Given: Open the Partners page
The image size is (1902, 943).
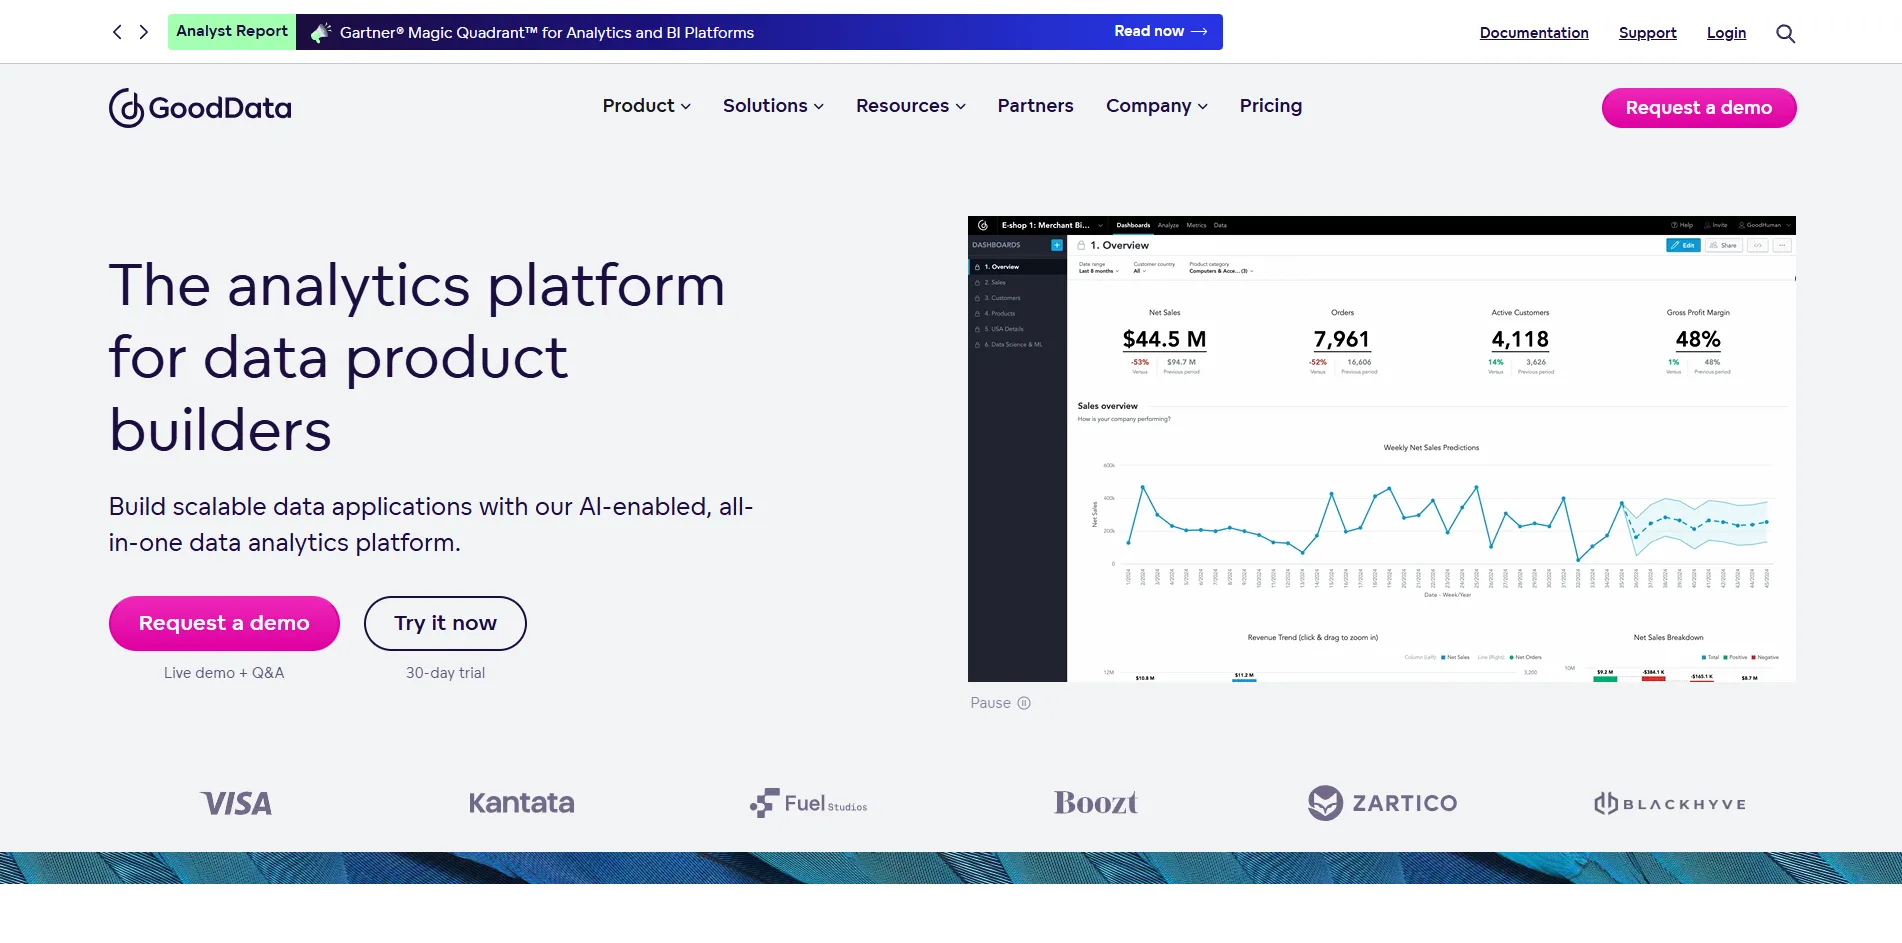Looking at the screenshot, I should pyautogui.click(x=1035, y=106).
